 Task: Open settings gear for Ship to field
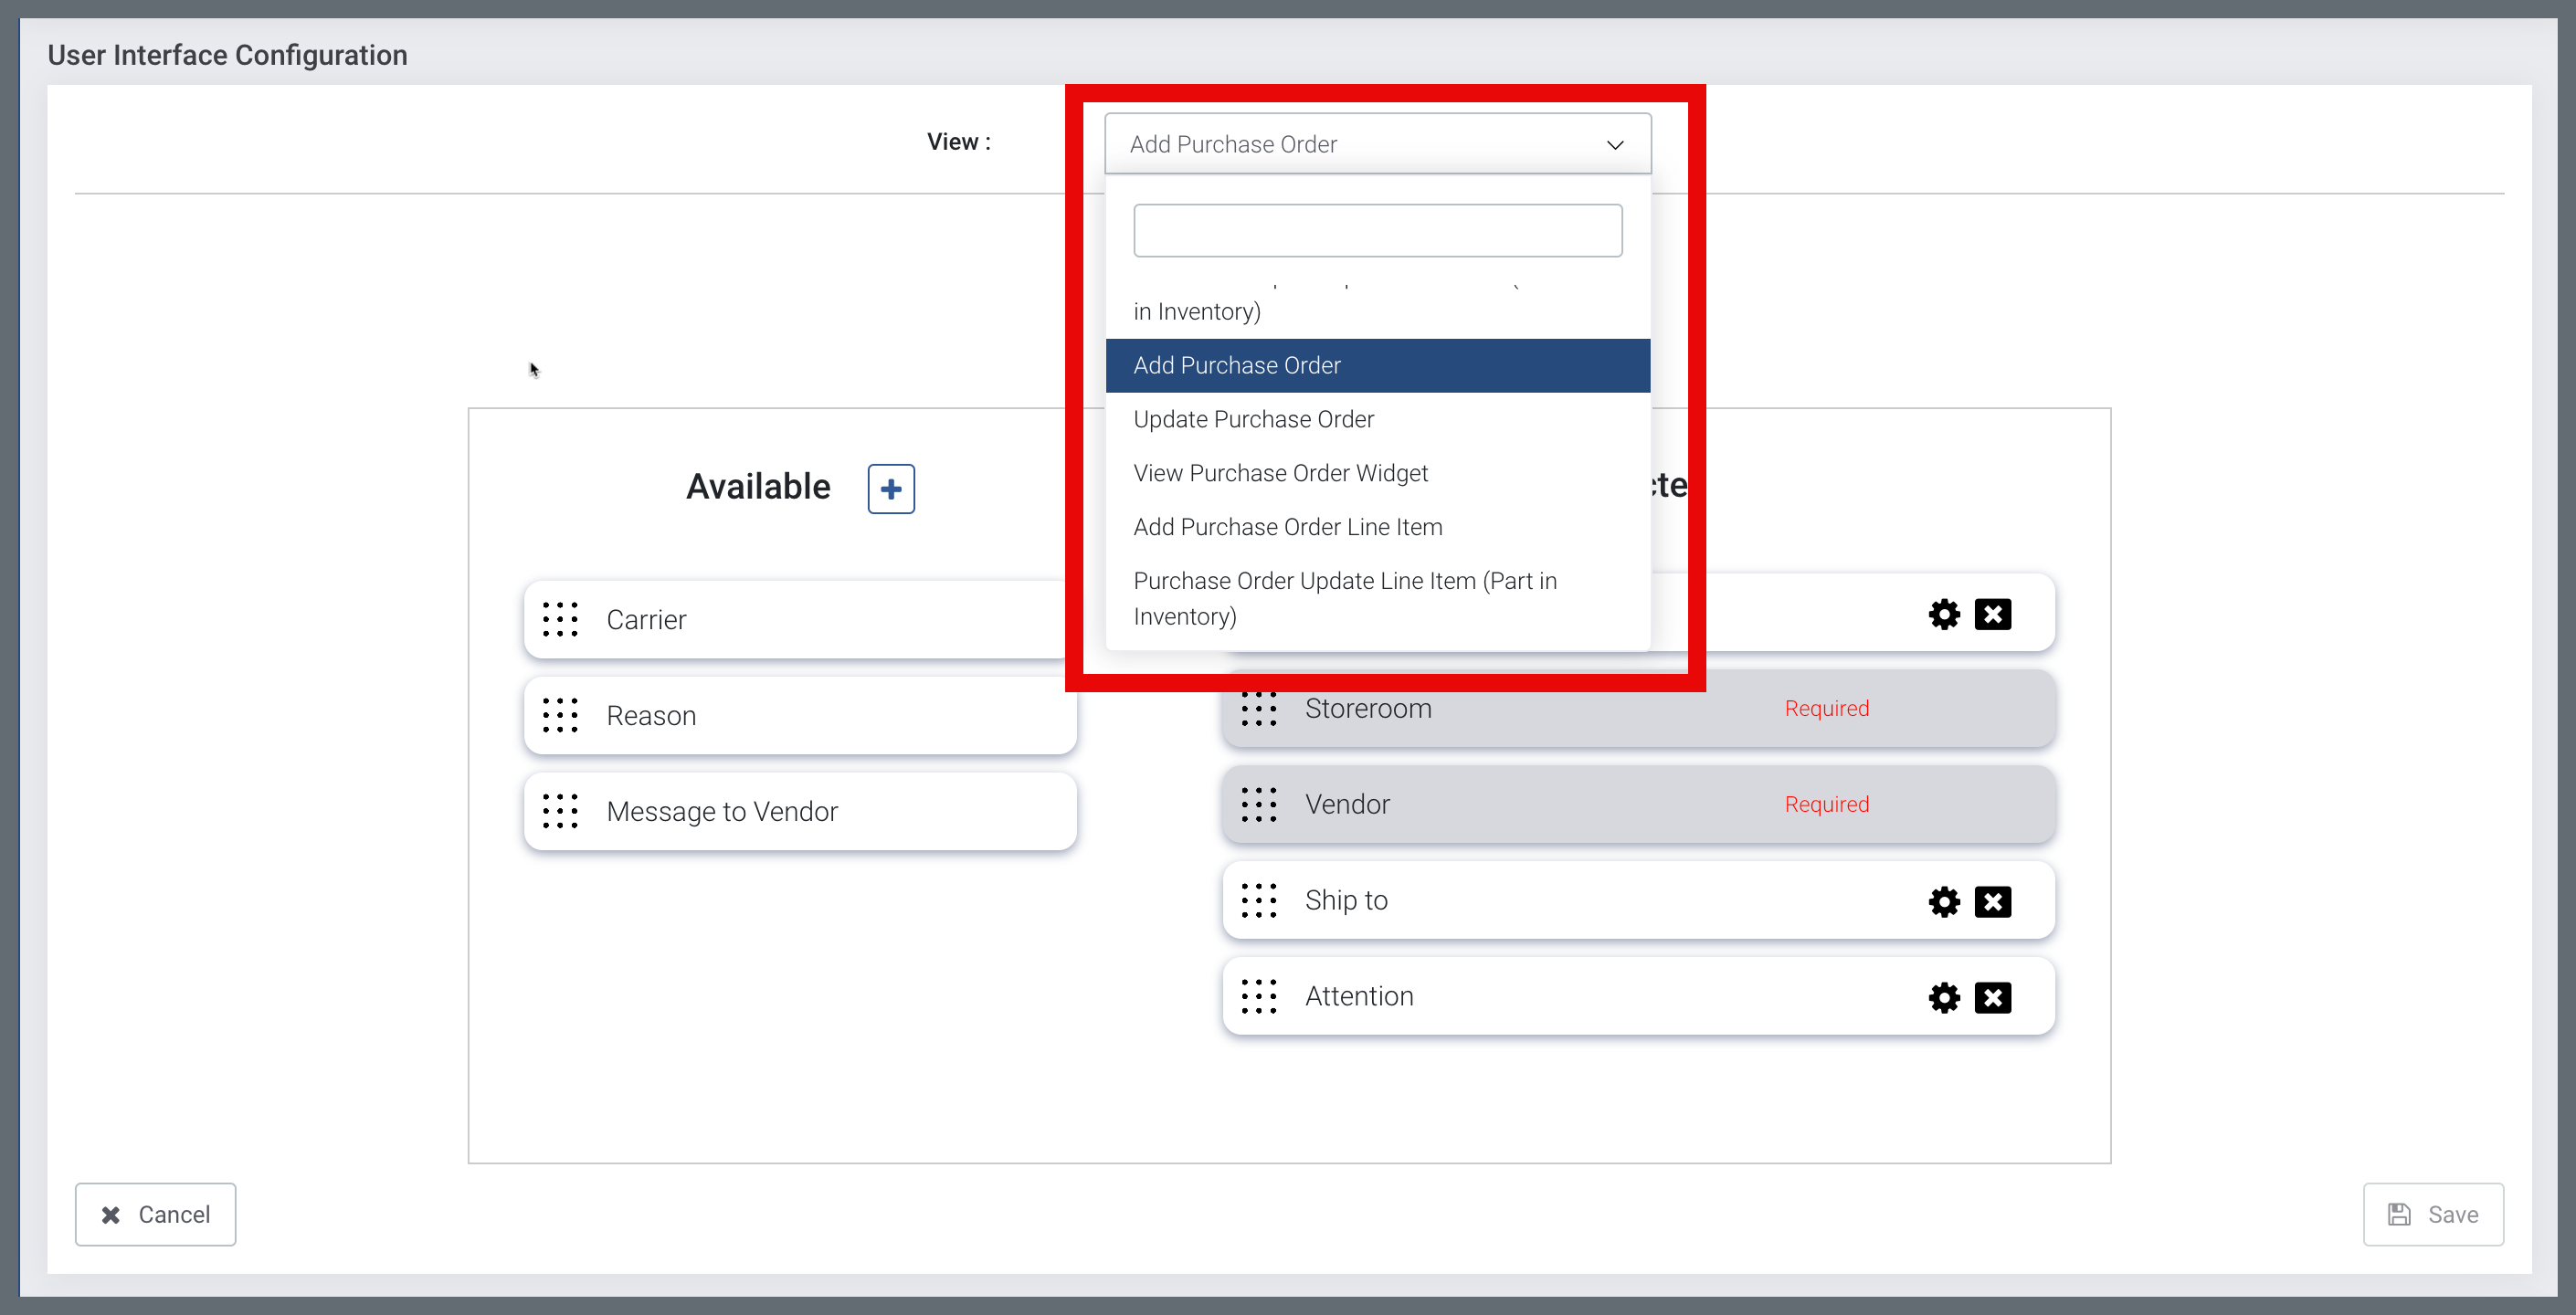1943,901
